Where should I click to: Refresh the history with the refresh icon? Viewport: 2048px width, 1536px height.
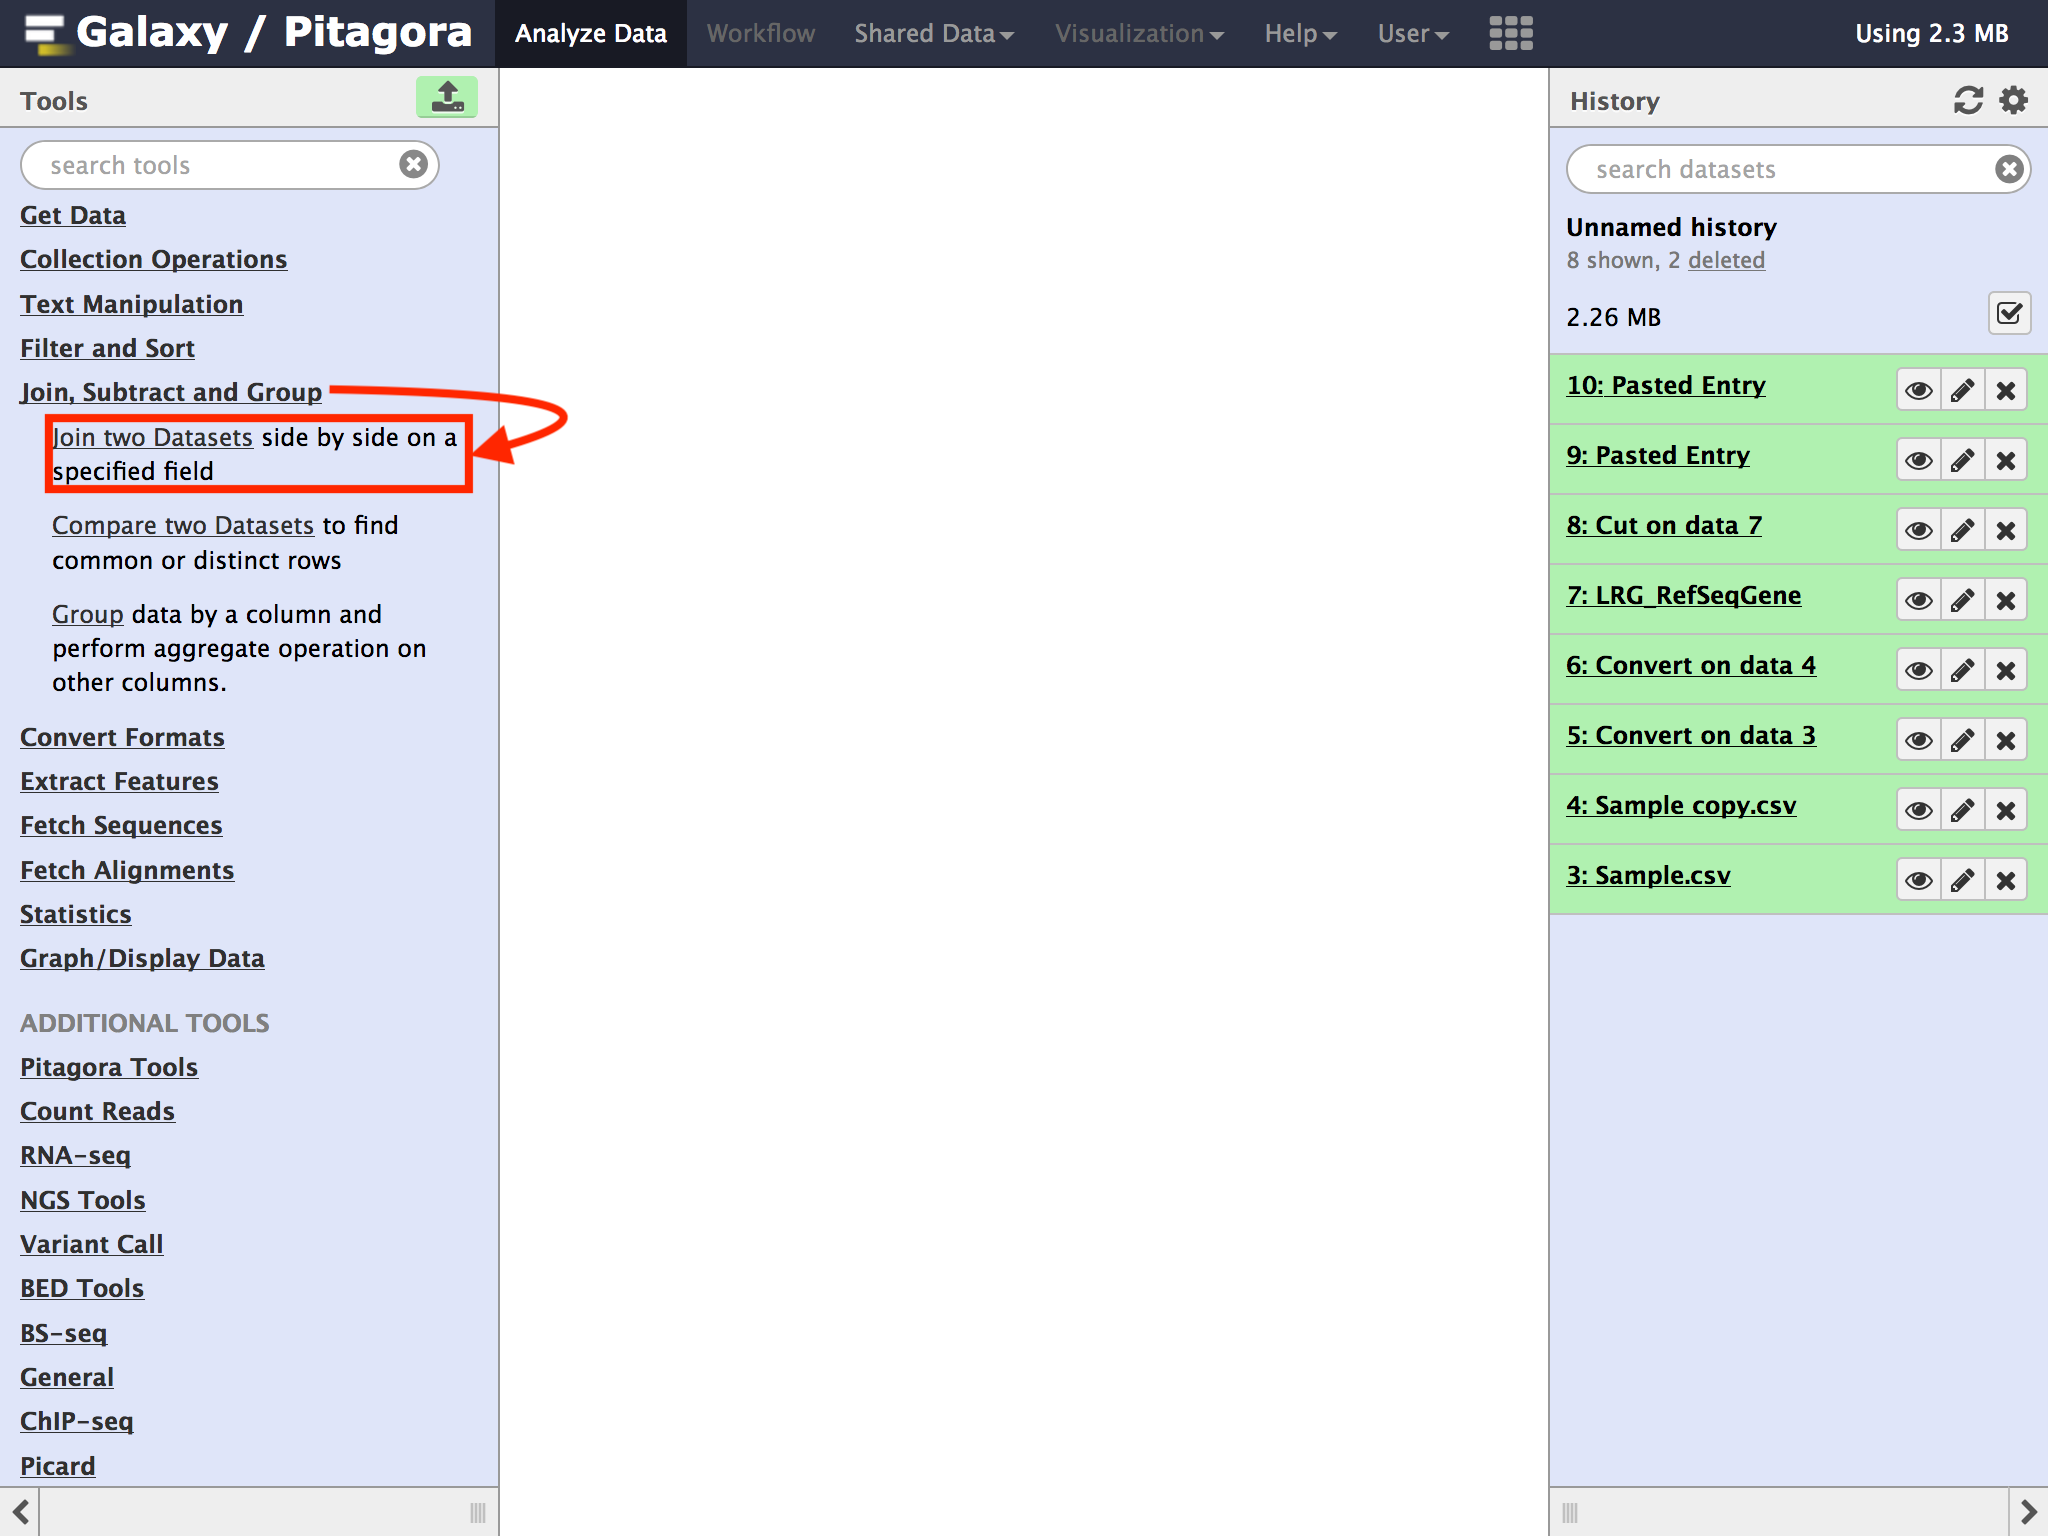point(1967,100)
